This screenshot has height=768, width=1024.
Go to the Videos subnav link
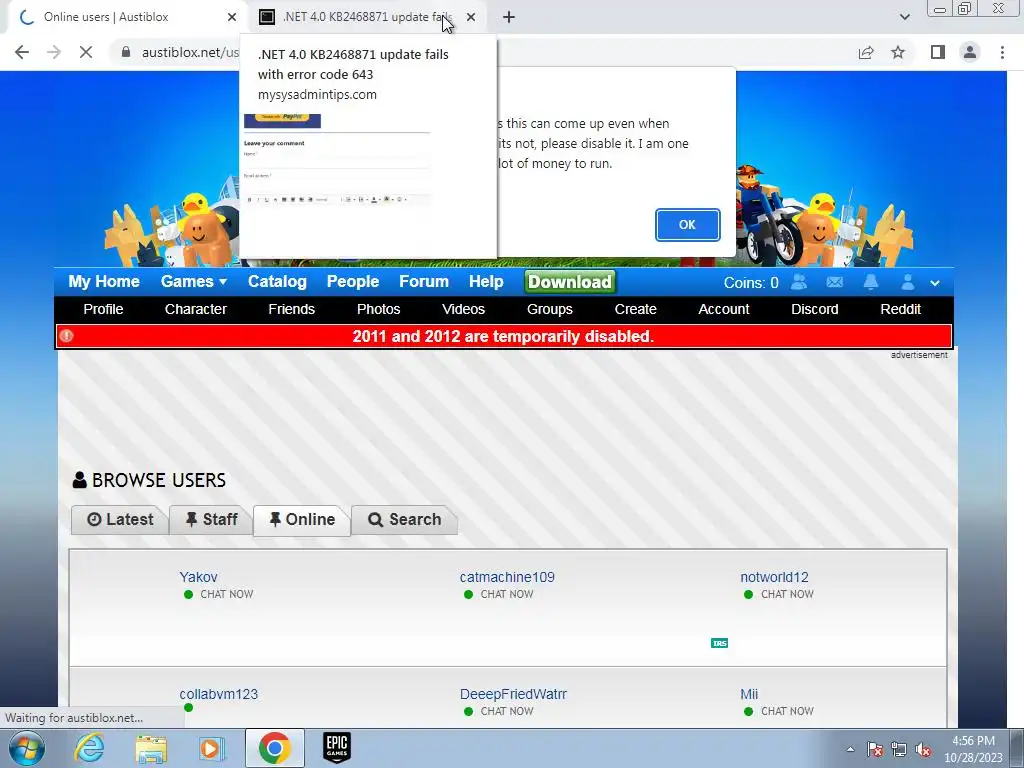(463, 309)
